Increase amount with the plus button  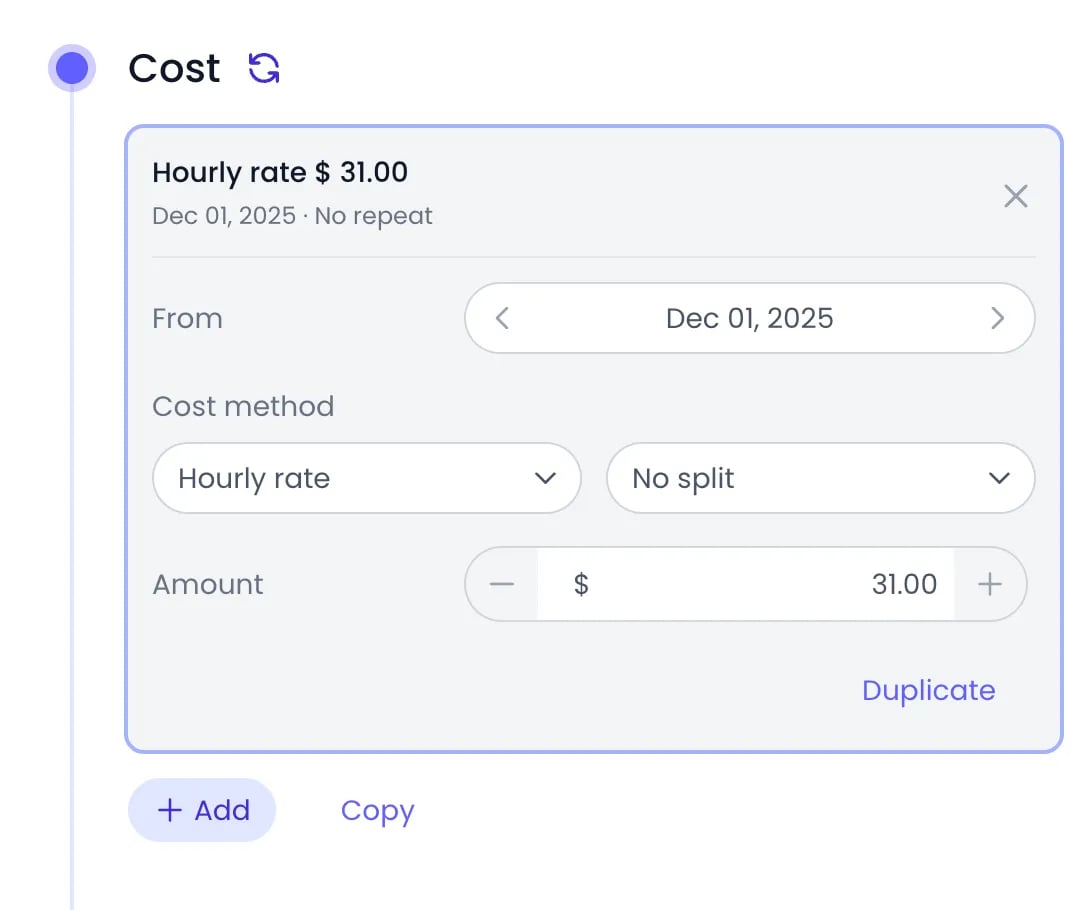pyautogui.click(x=990, y=585)
